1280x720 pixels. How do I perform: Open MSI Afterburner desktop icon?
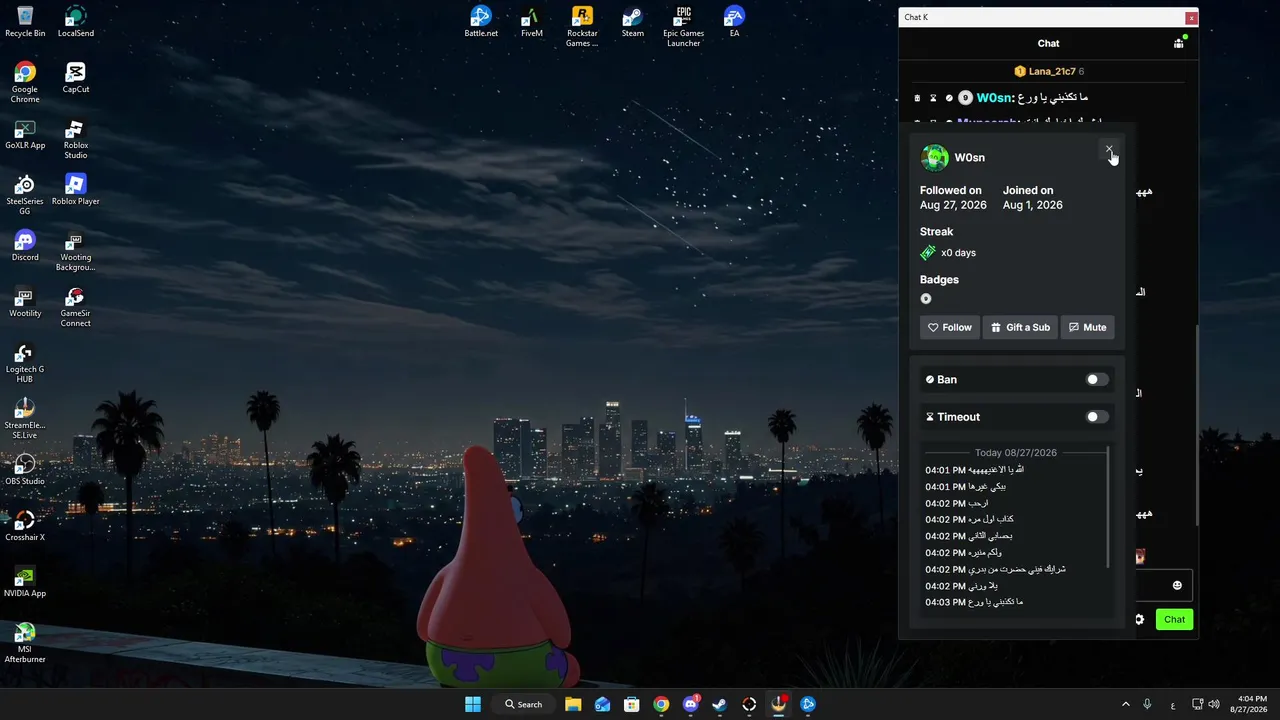(x=25, y=643)
